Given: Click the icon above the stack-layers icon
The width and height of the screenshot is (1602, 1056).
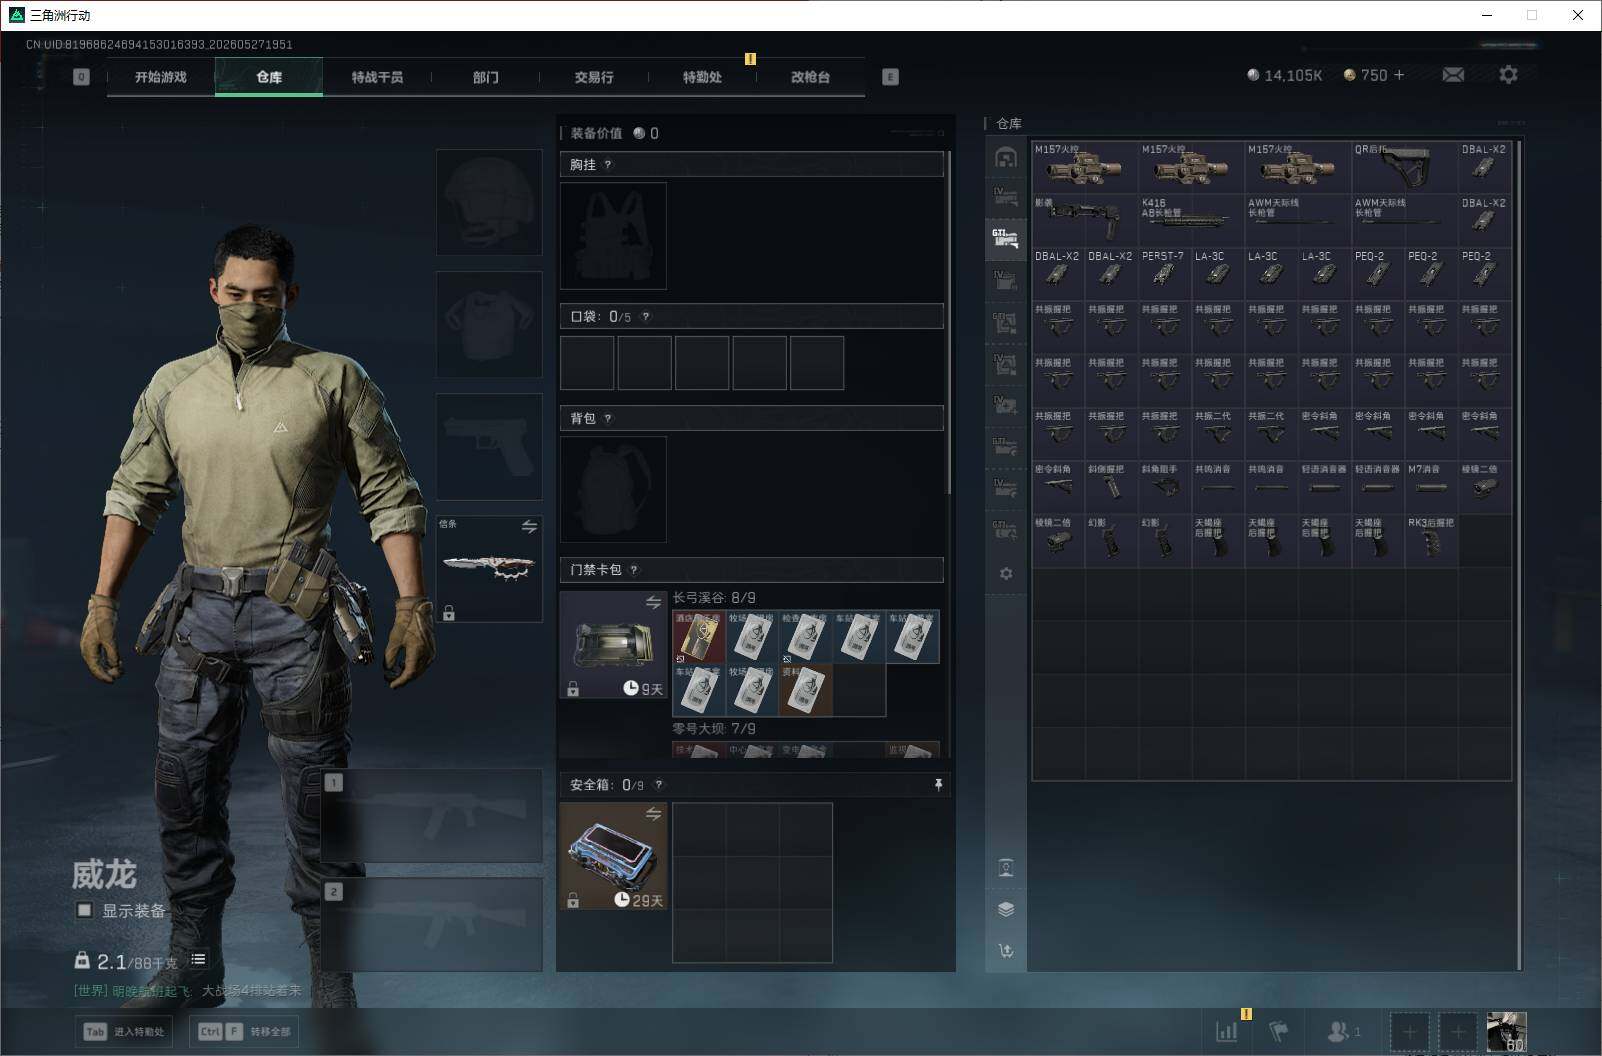Looking at the screenshot, I should tap(1006, 867).
